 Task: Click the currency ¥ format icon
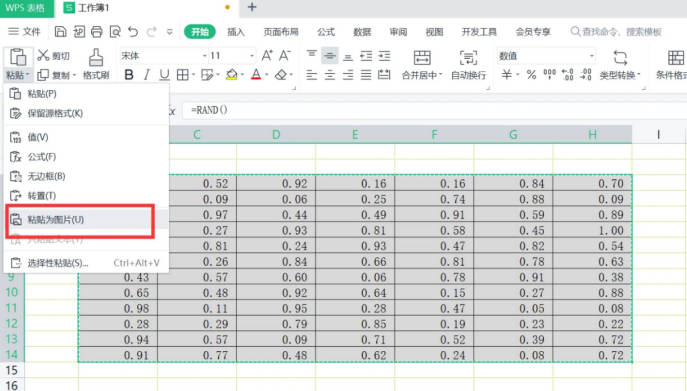click(x=506, y=75)
